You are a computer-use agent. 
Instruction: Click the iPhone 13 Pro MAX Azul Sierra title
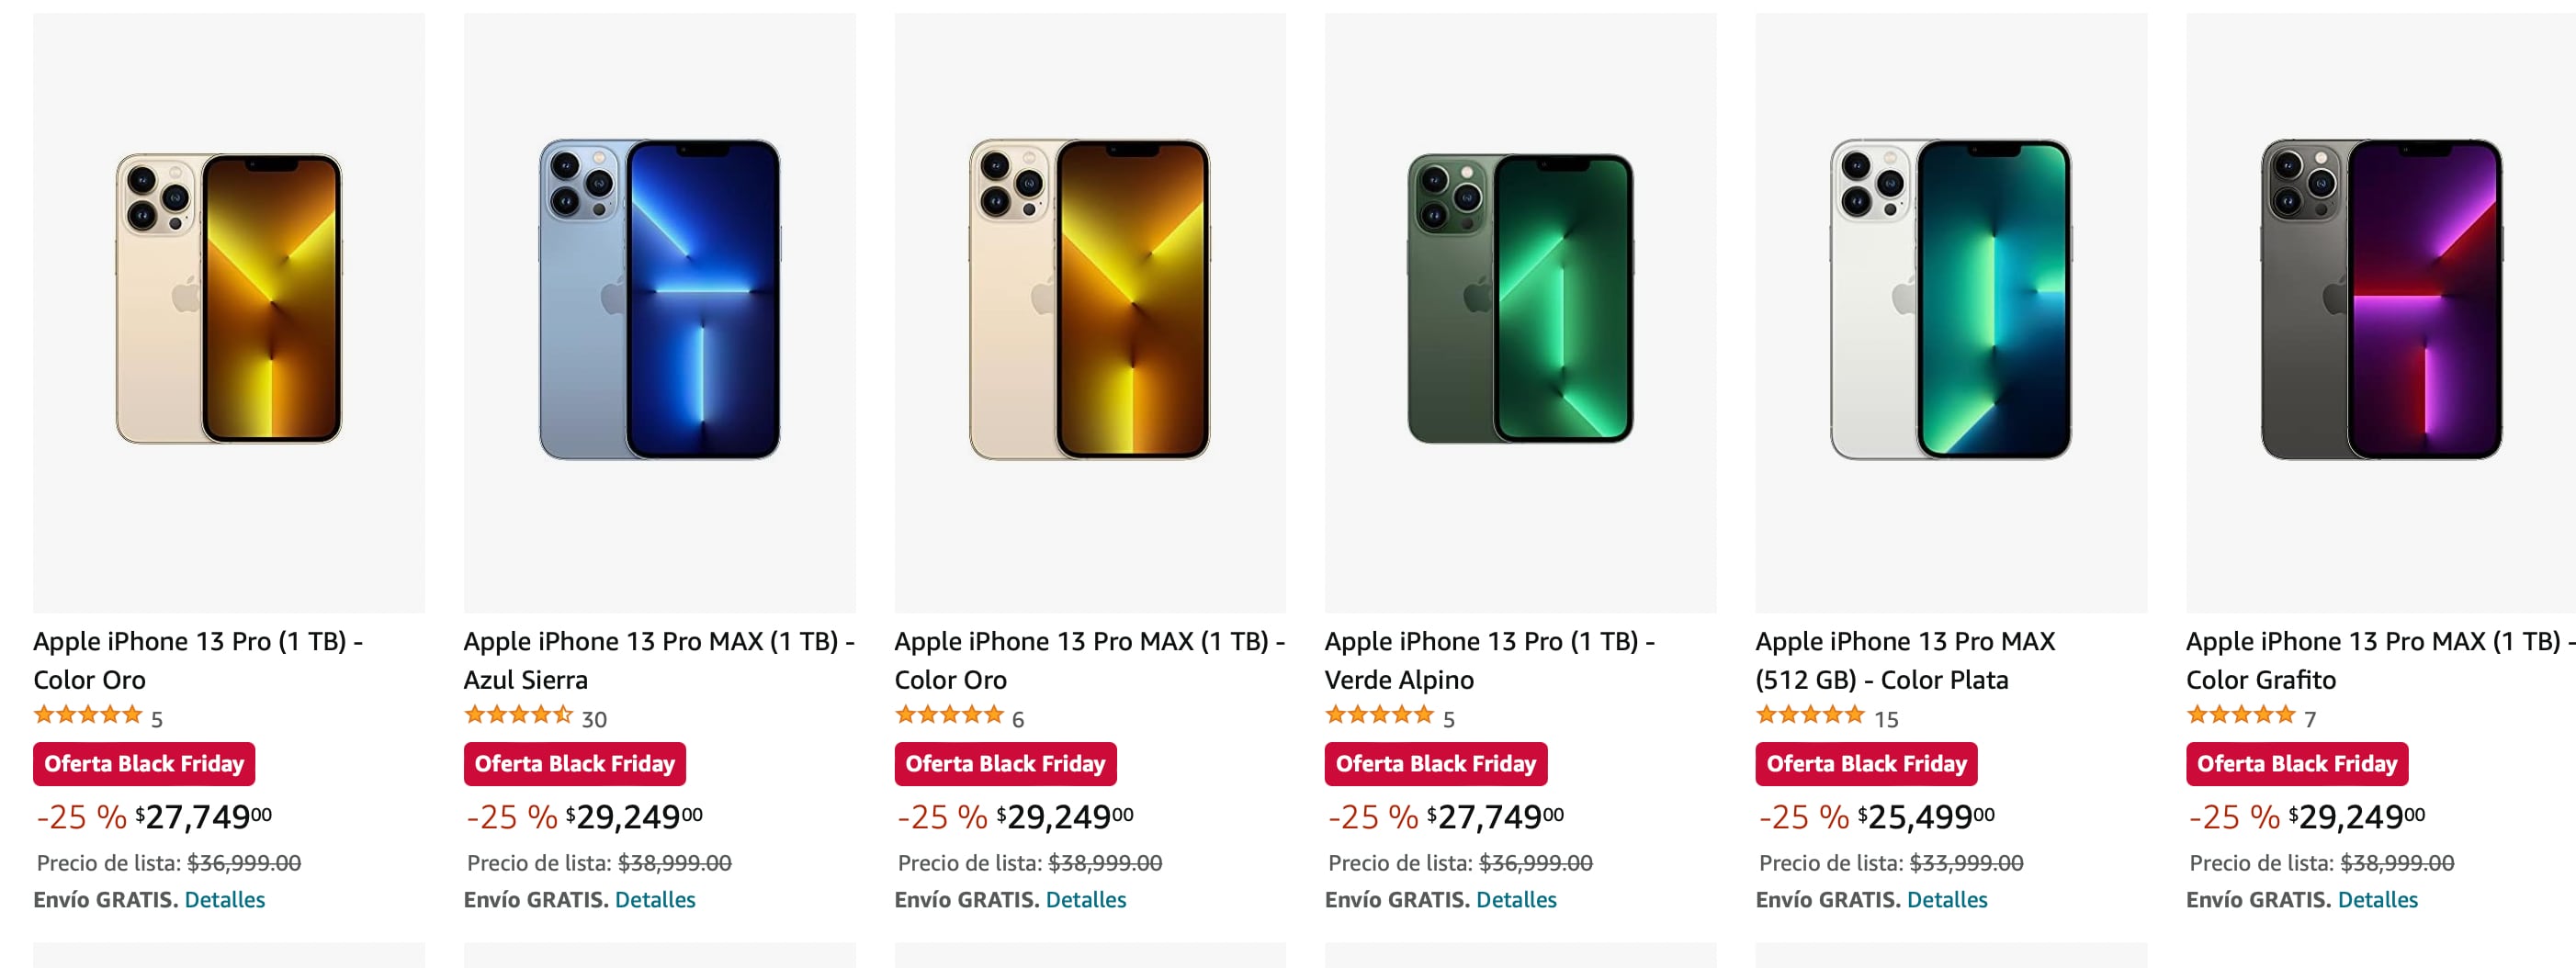[658, 660]
